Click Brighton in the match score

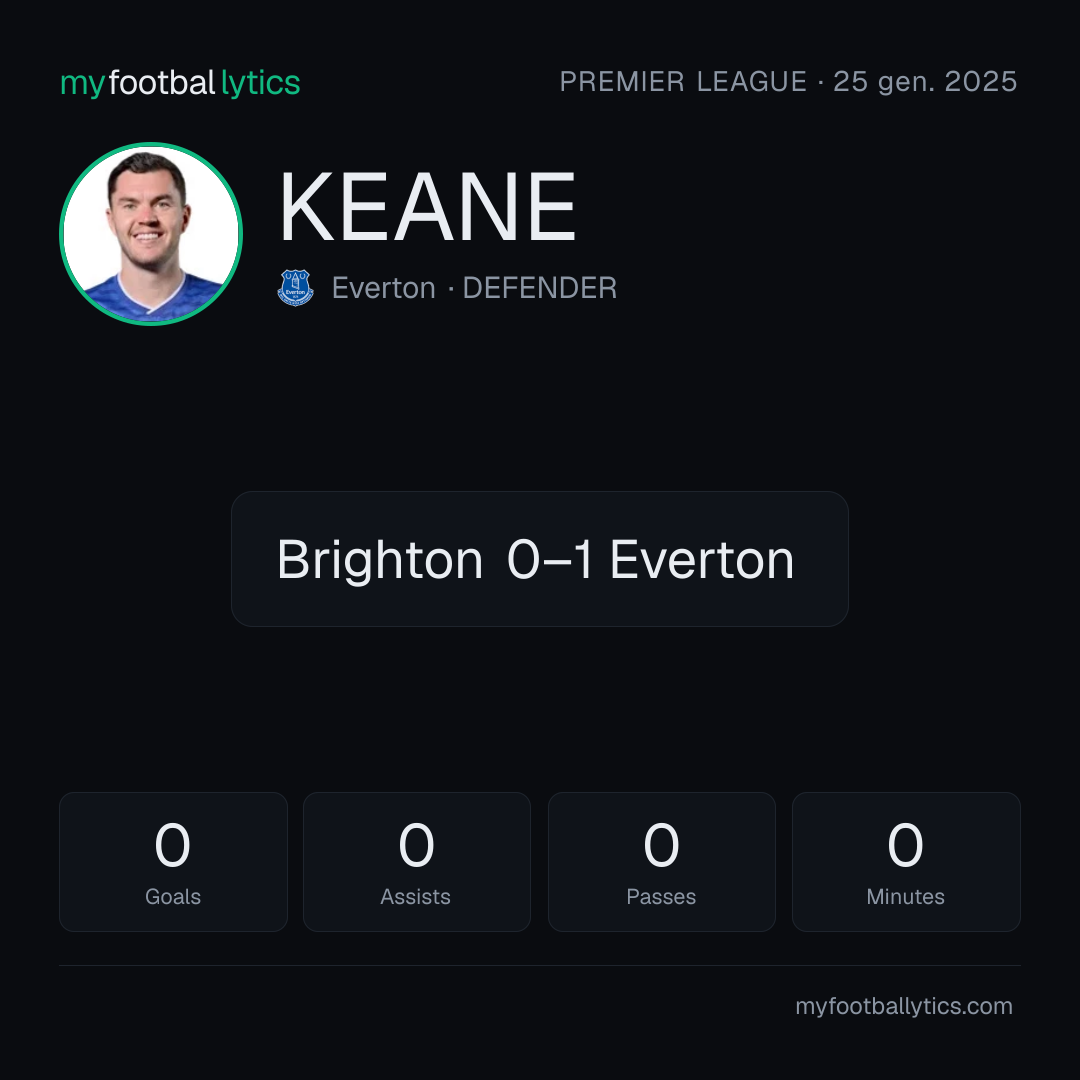(380, 560)
